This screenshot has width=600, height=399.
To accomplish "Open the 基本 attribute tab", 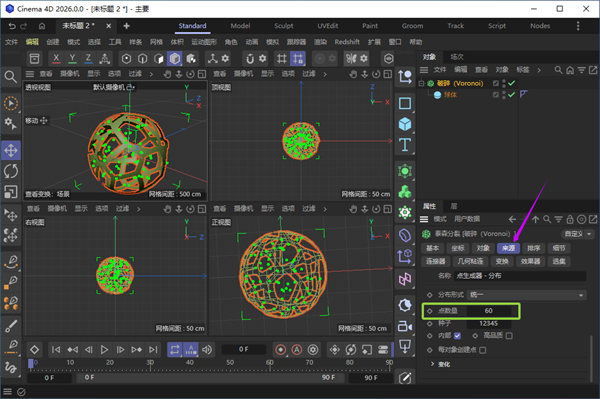I will coord(432,248).
